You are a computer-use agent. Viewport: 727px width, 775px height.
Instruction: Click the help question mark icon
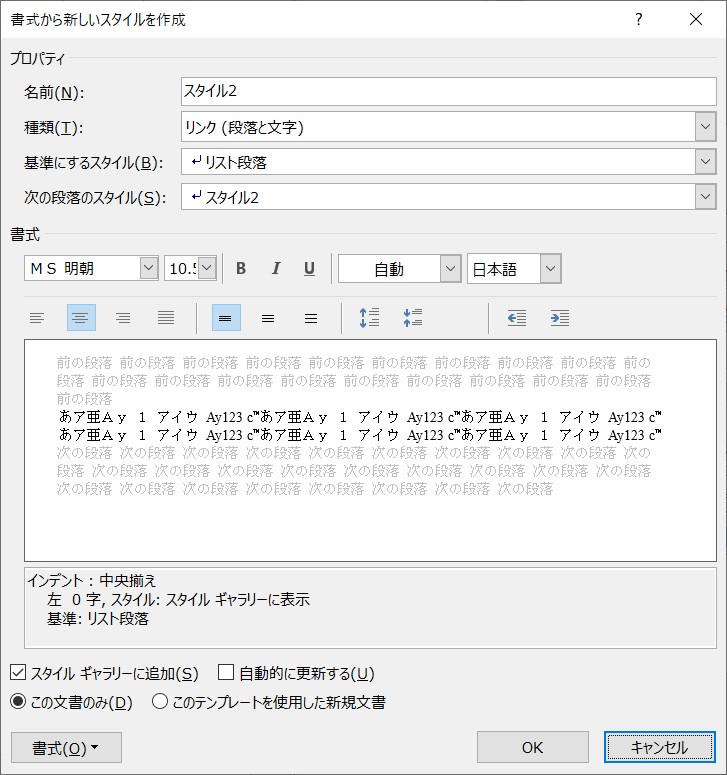click(x=639, y=19)
